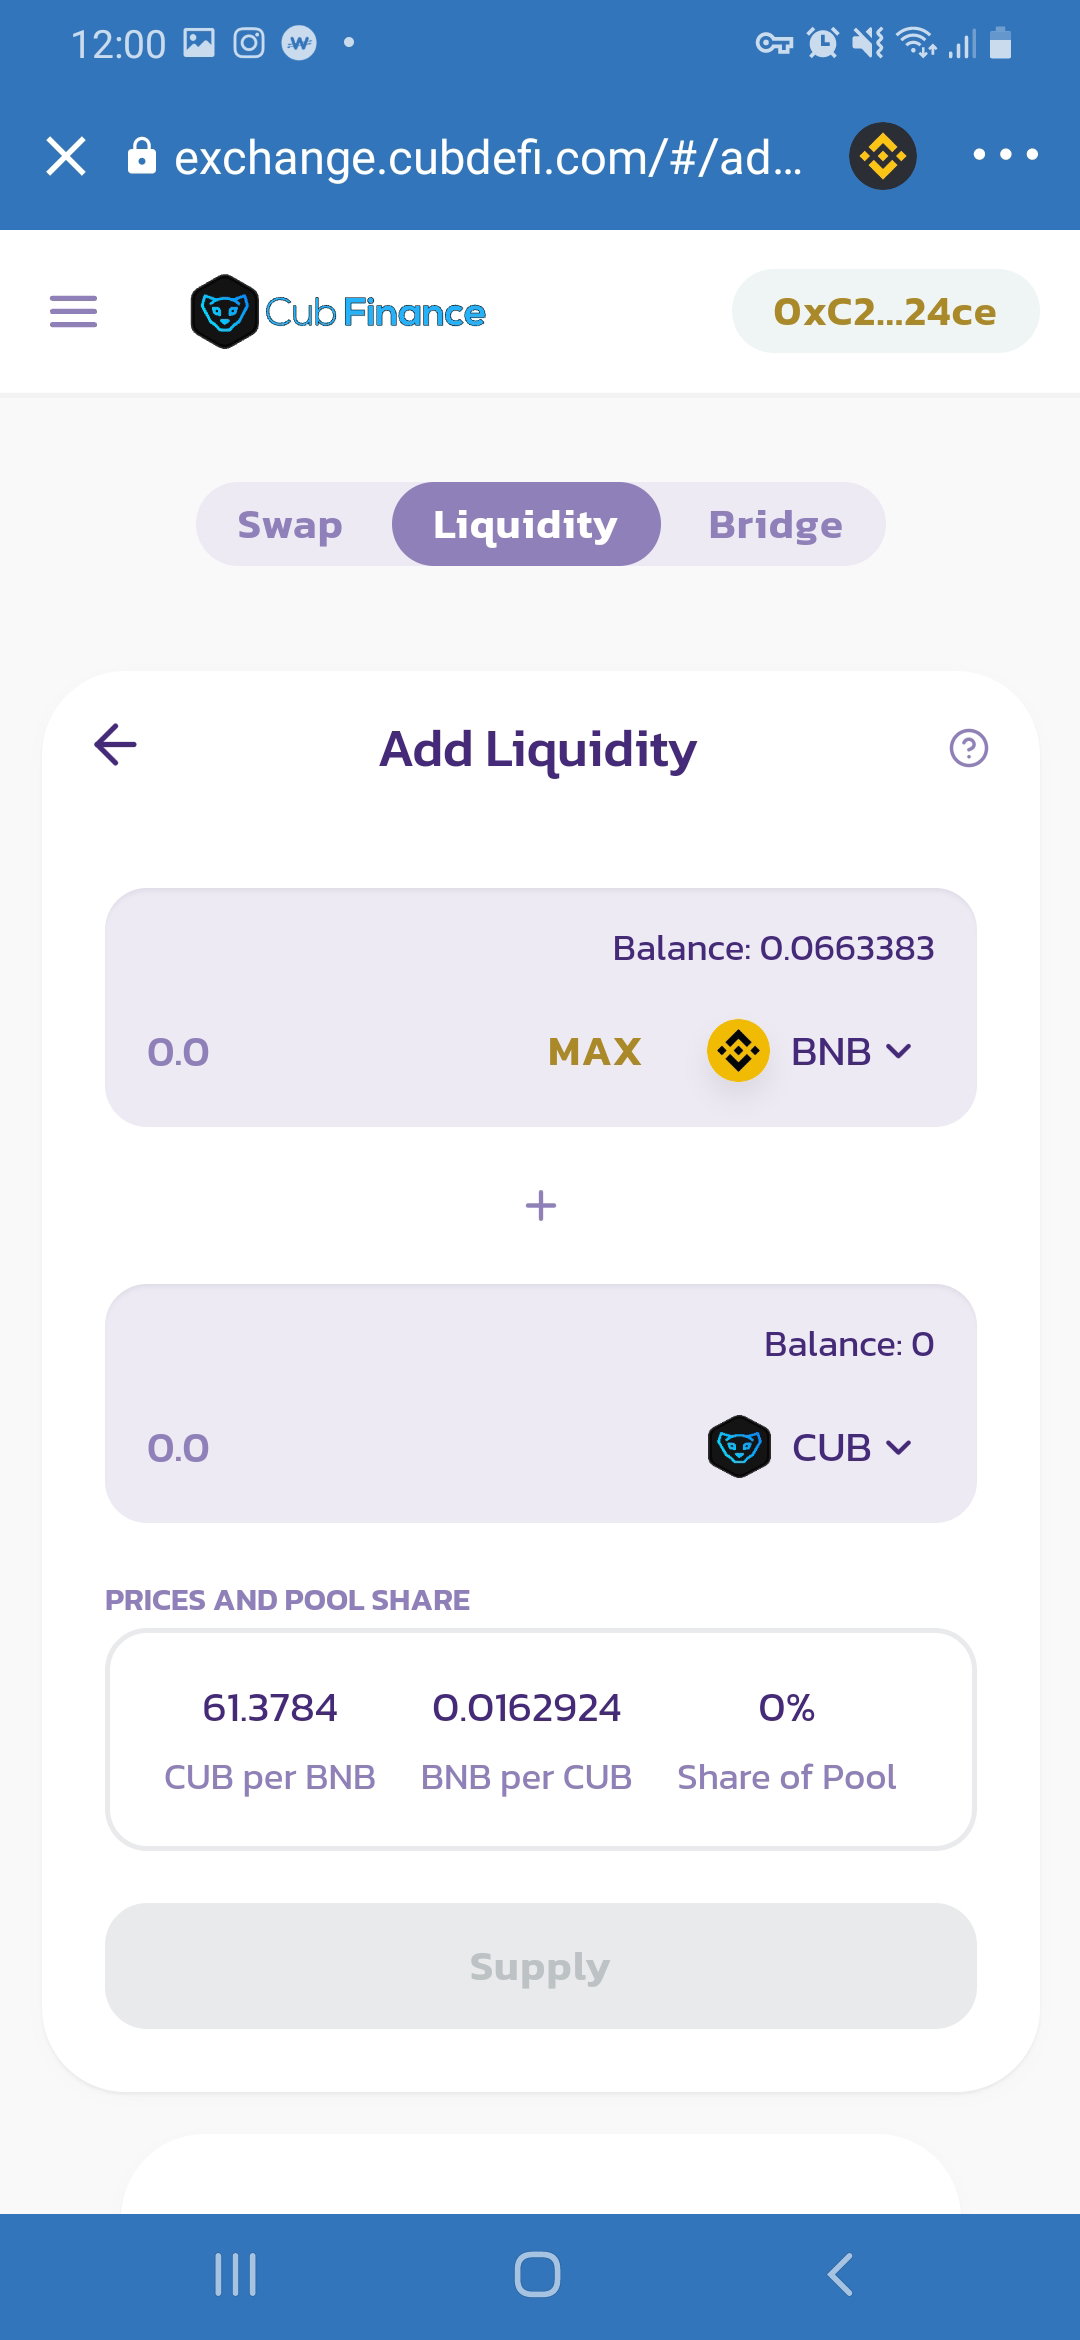Open the browser three-dot options menu
Viewport: 1080px width, 2340px height.
coord(1005,155)
